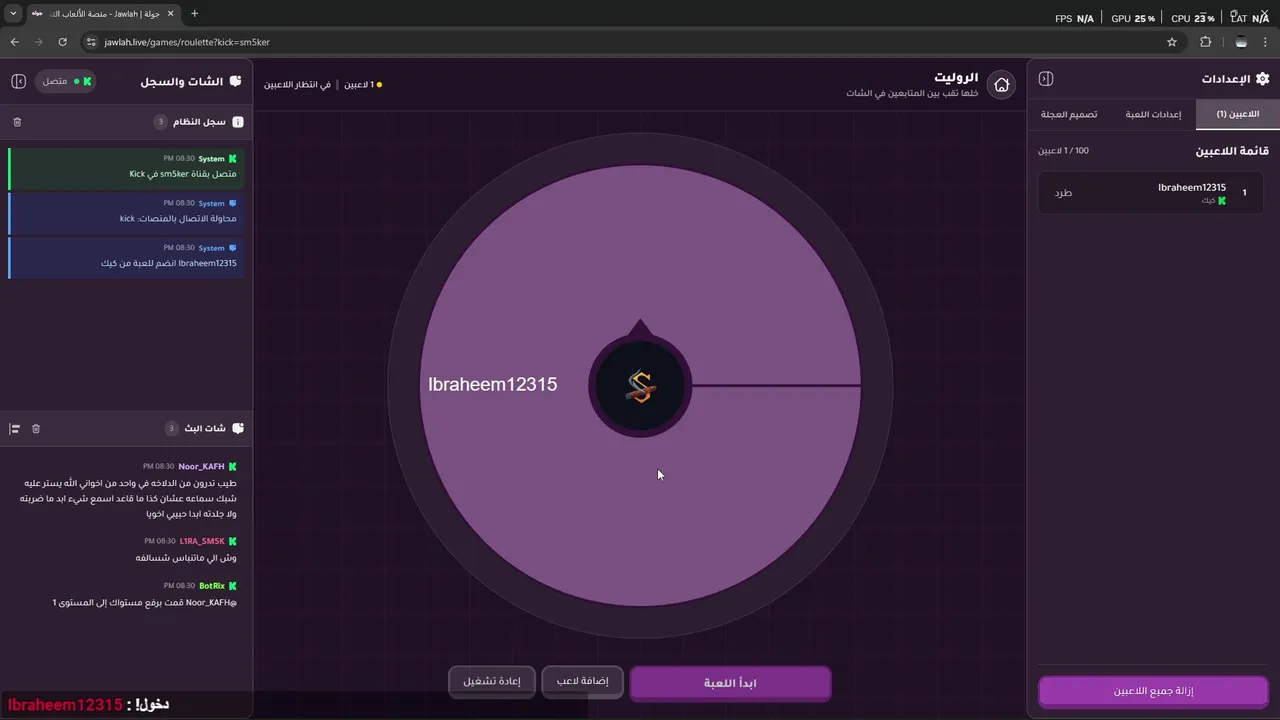Click إزالة جميع اللاعبين button
This screenshot has width=1280, height=720.
pos(1153,691)
